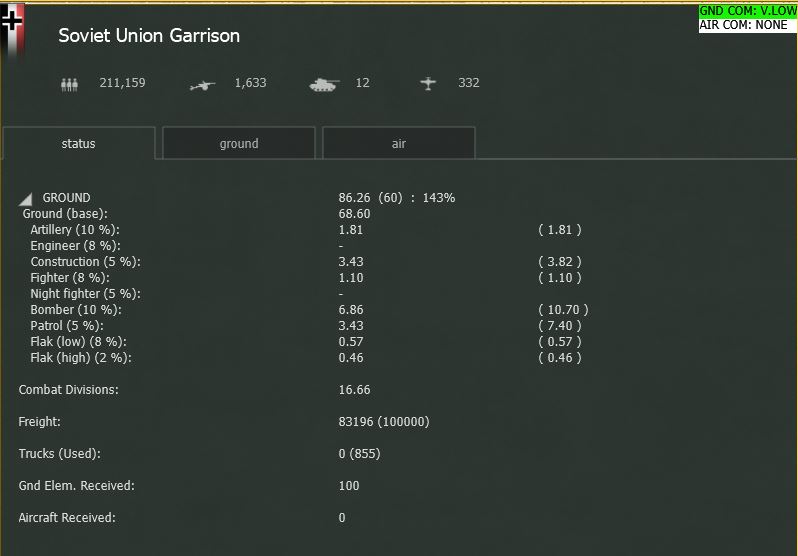Click the Patrol (5 %) row label
Image resolution: width=798 pixels, height=556 pixels.
(x=67, y=326)
